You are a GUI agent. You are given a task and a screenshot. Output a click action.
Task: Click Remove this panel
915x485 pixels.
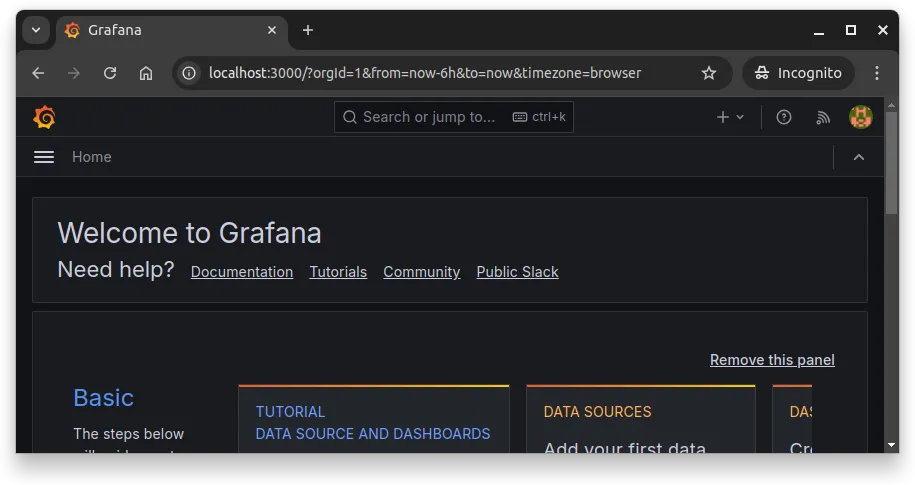772,360
